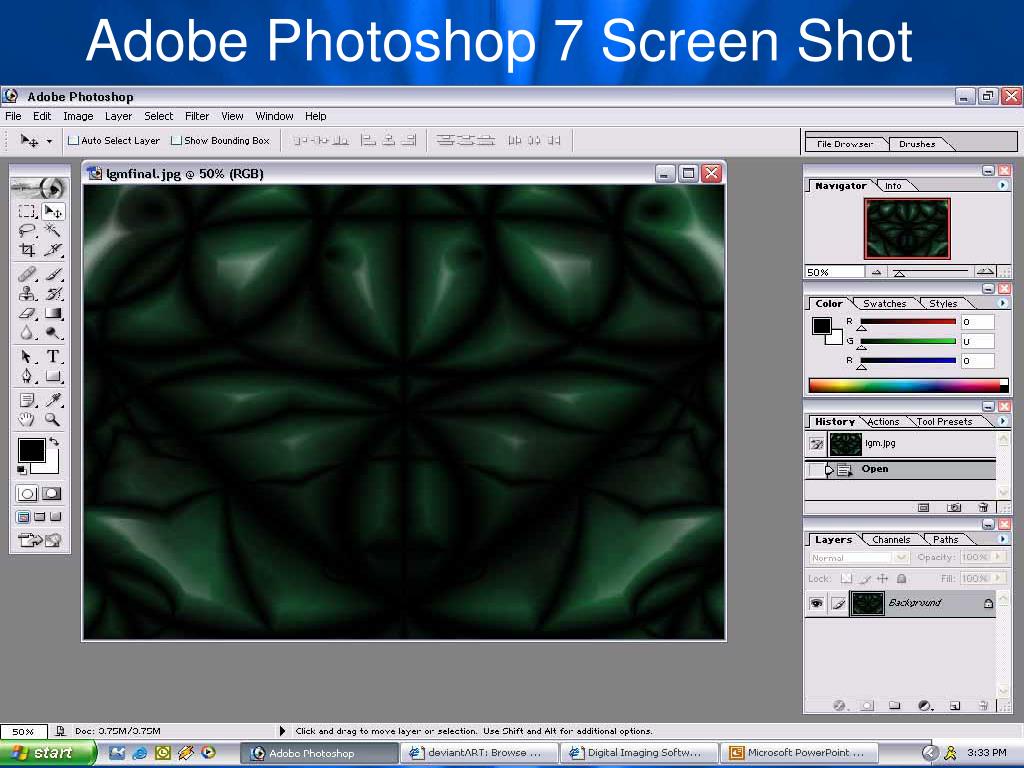Switch to Full Screen mode without menu bar

pos(56,517)
